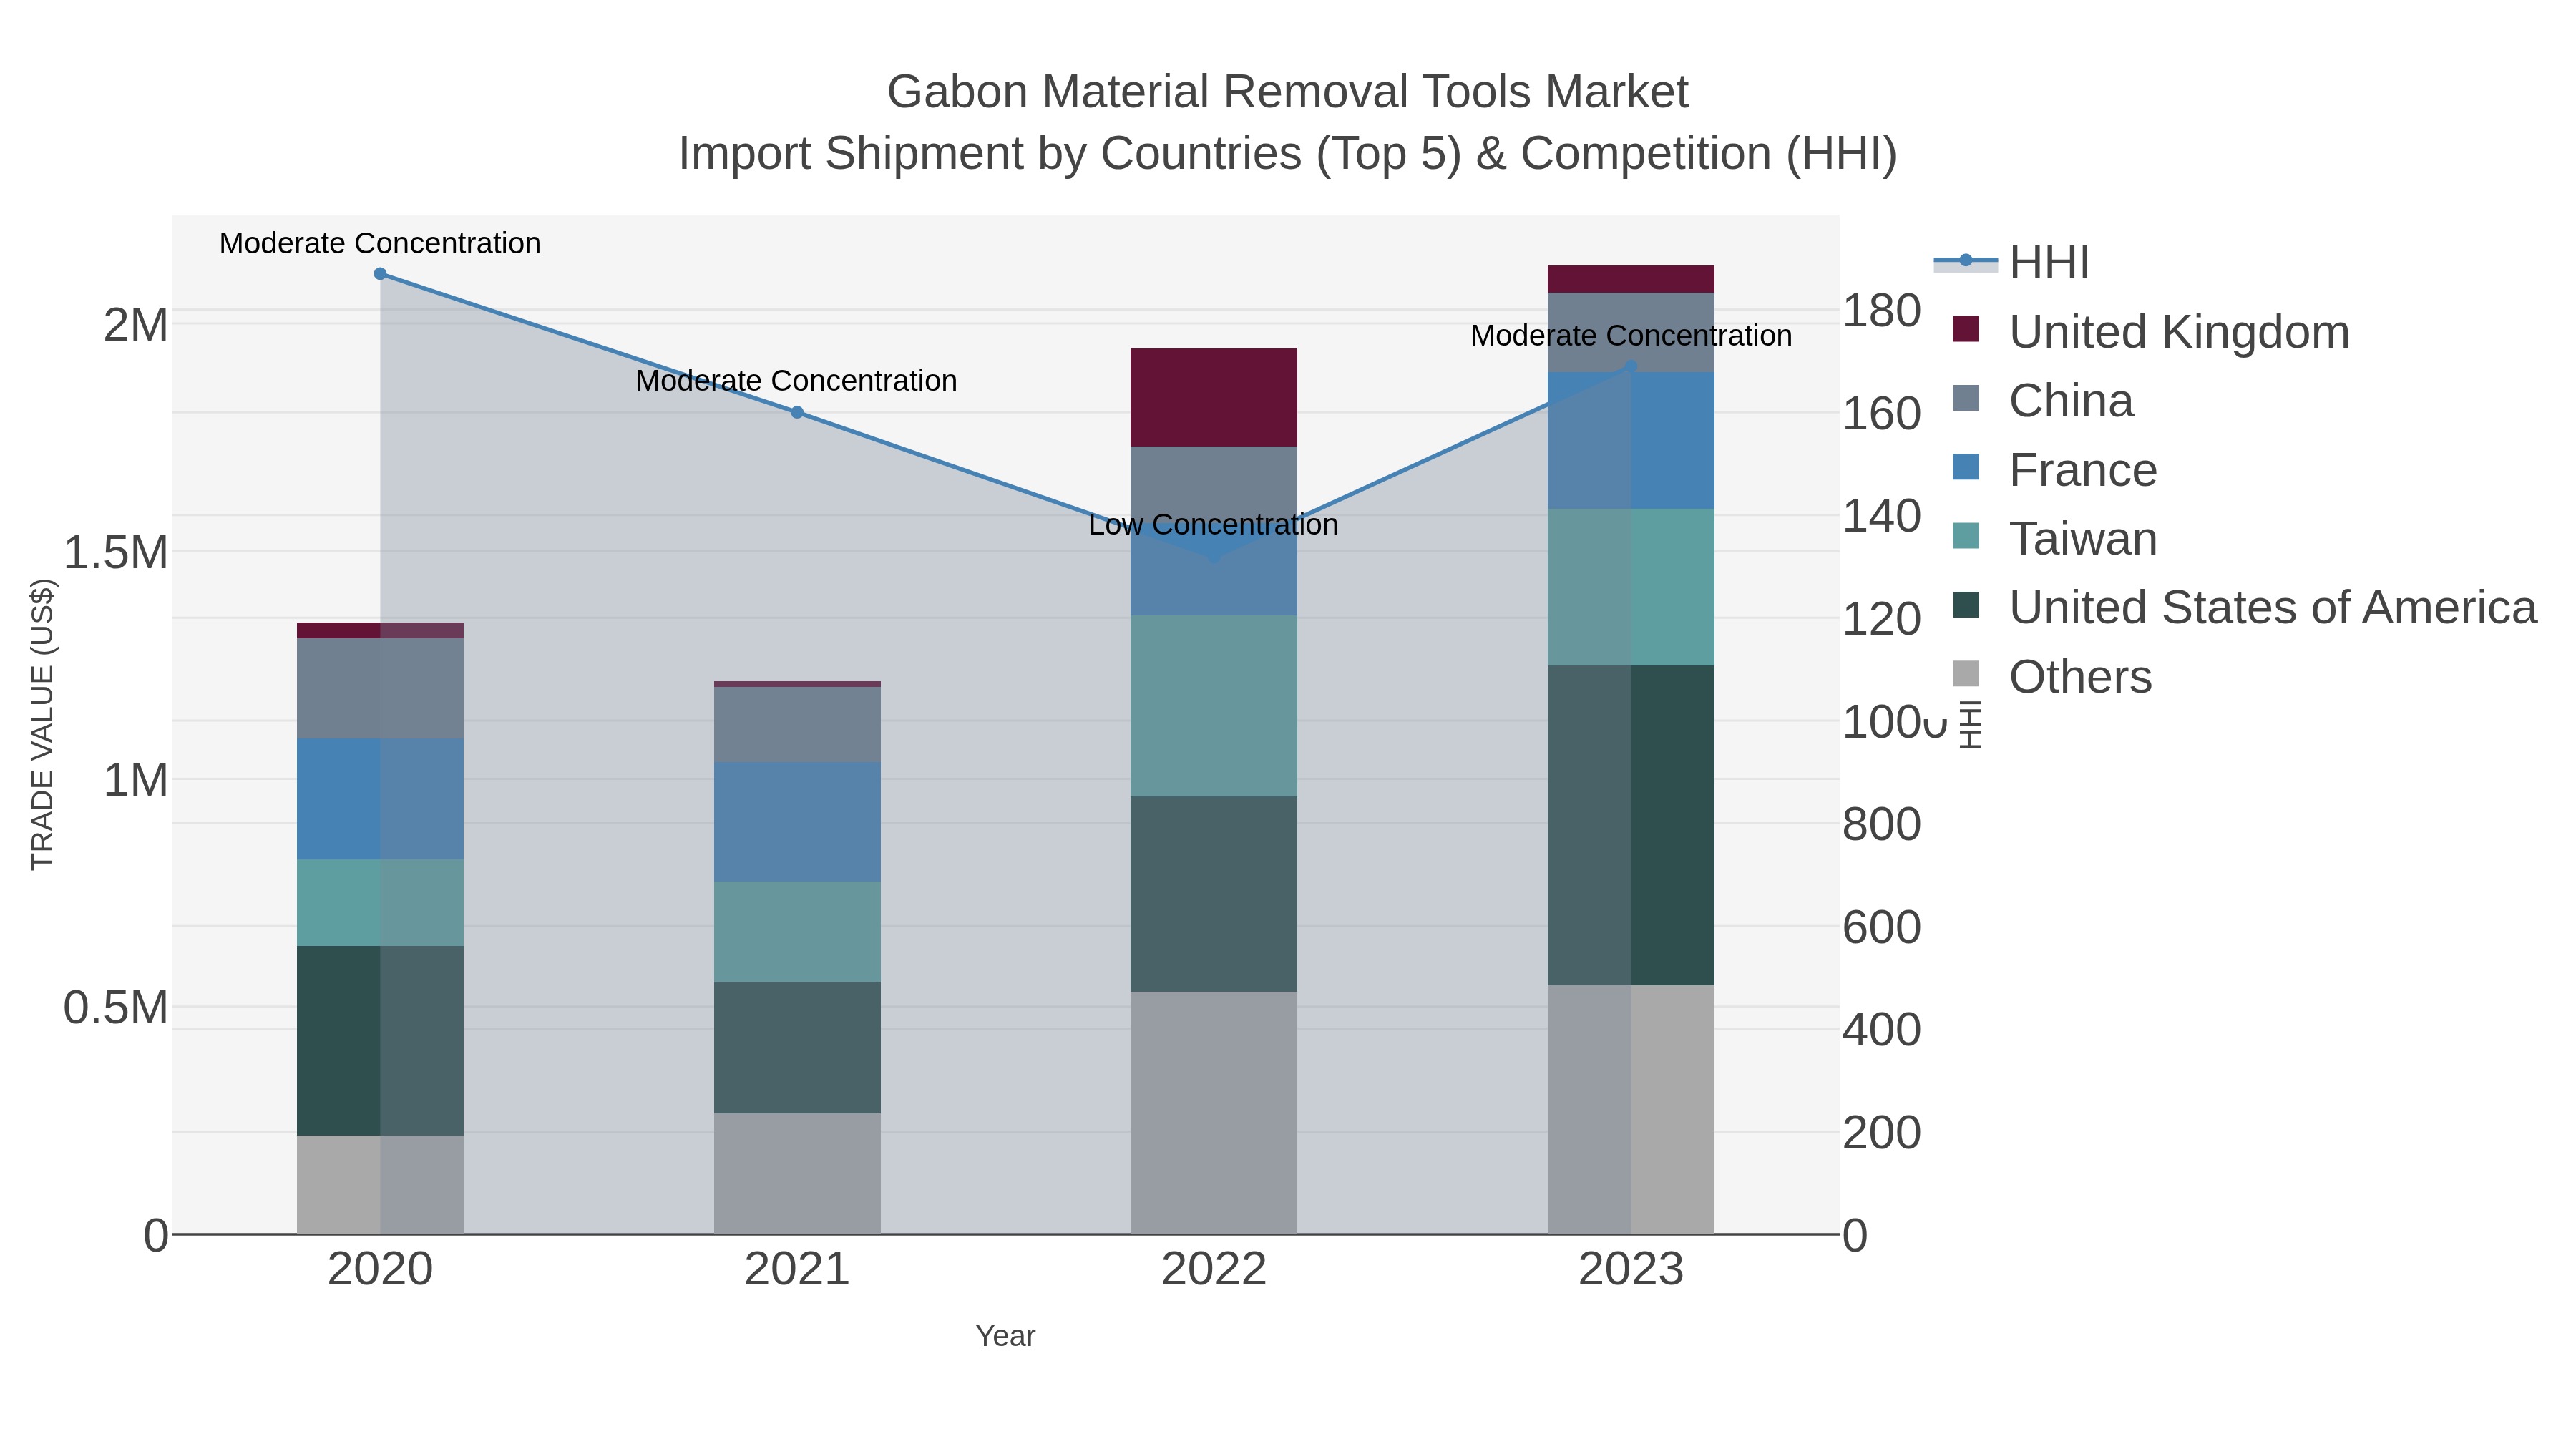The image size is (2576, 1449).
Task: Click the 2020 China bar segment
Action: [x=380, y=688]
